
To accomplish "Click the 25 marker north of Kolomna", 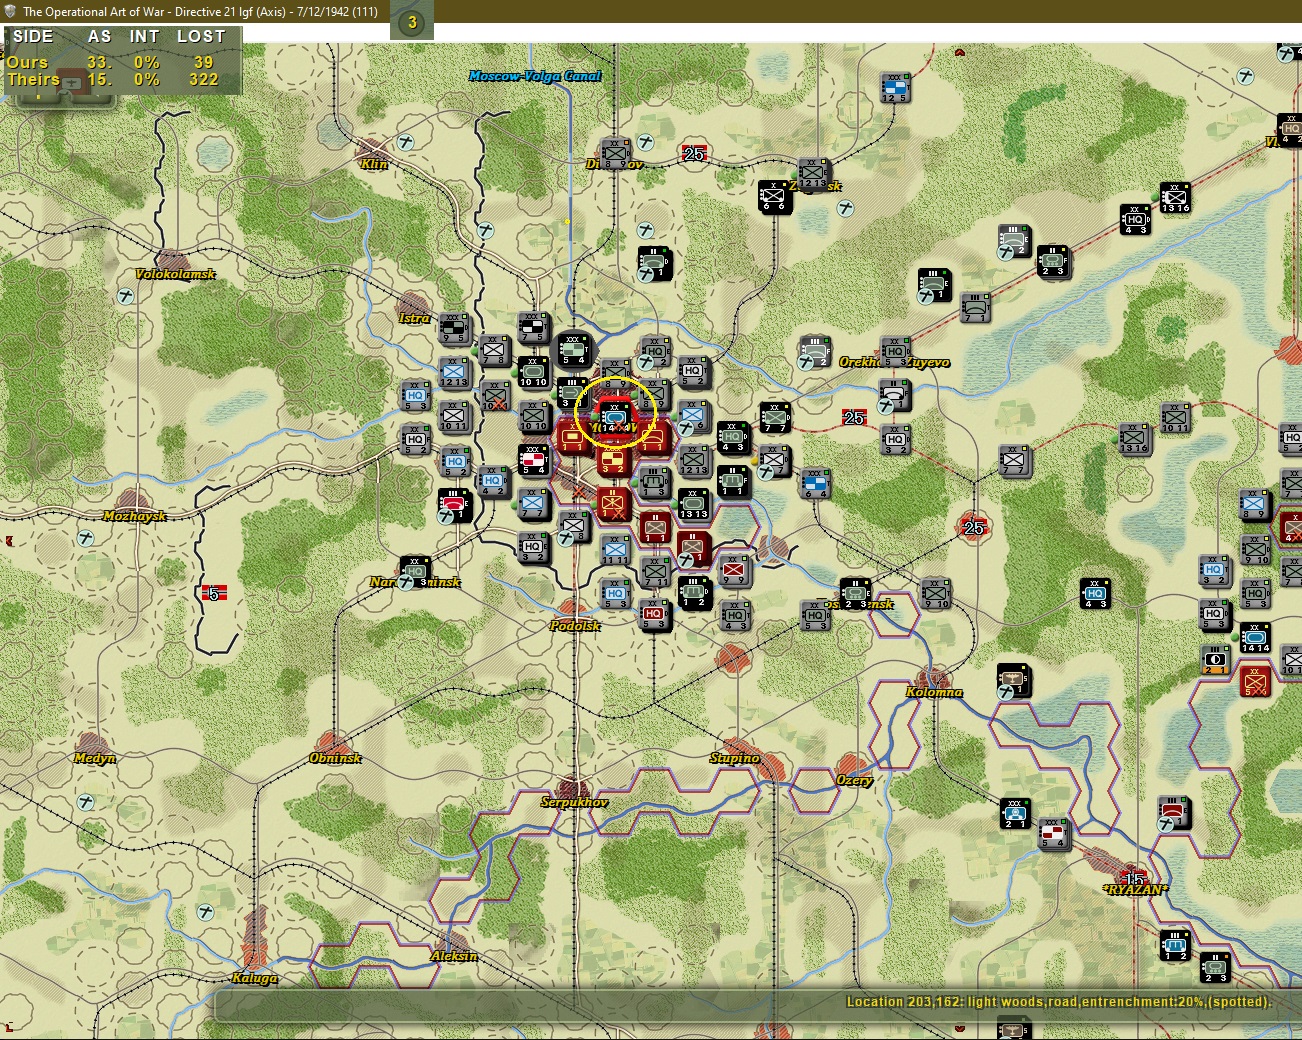I will 974,527.
